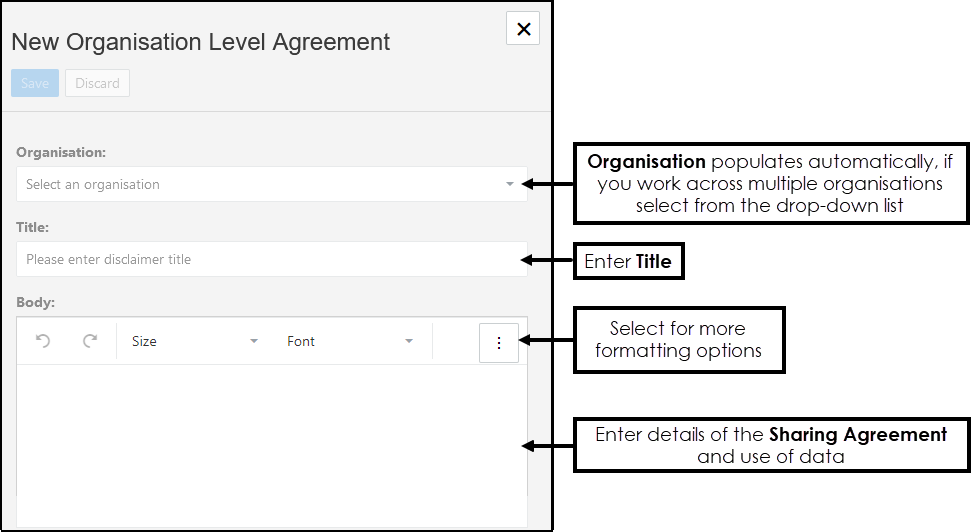
Task: Click the 'Select an organisation' placeholder text
Action: [x=93, y=184]
